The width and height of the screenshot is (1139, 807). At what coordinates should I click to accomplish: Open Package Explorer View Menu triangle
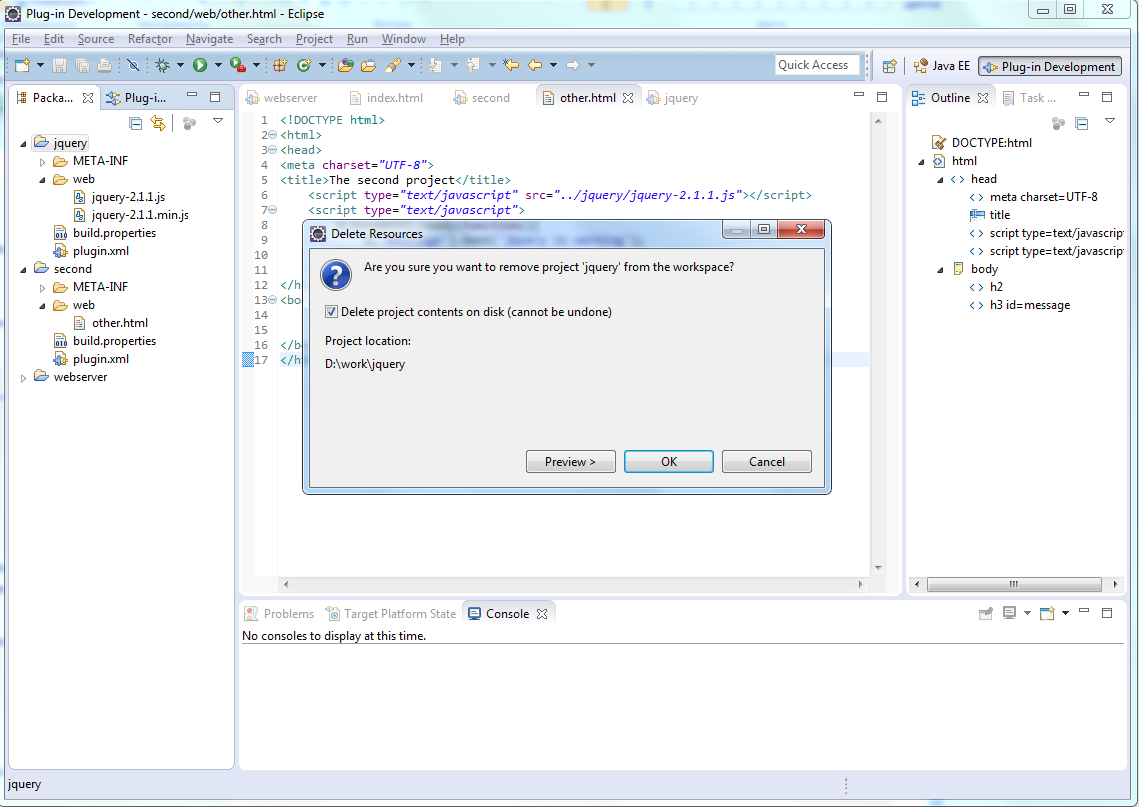pyautogui.click(x=218, y=121)
